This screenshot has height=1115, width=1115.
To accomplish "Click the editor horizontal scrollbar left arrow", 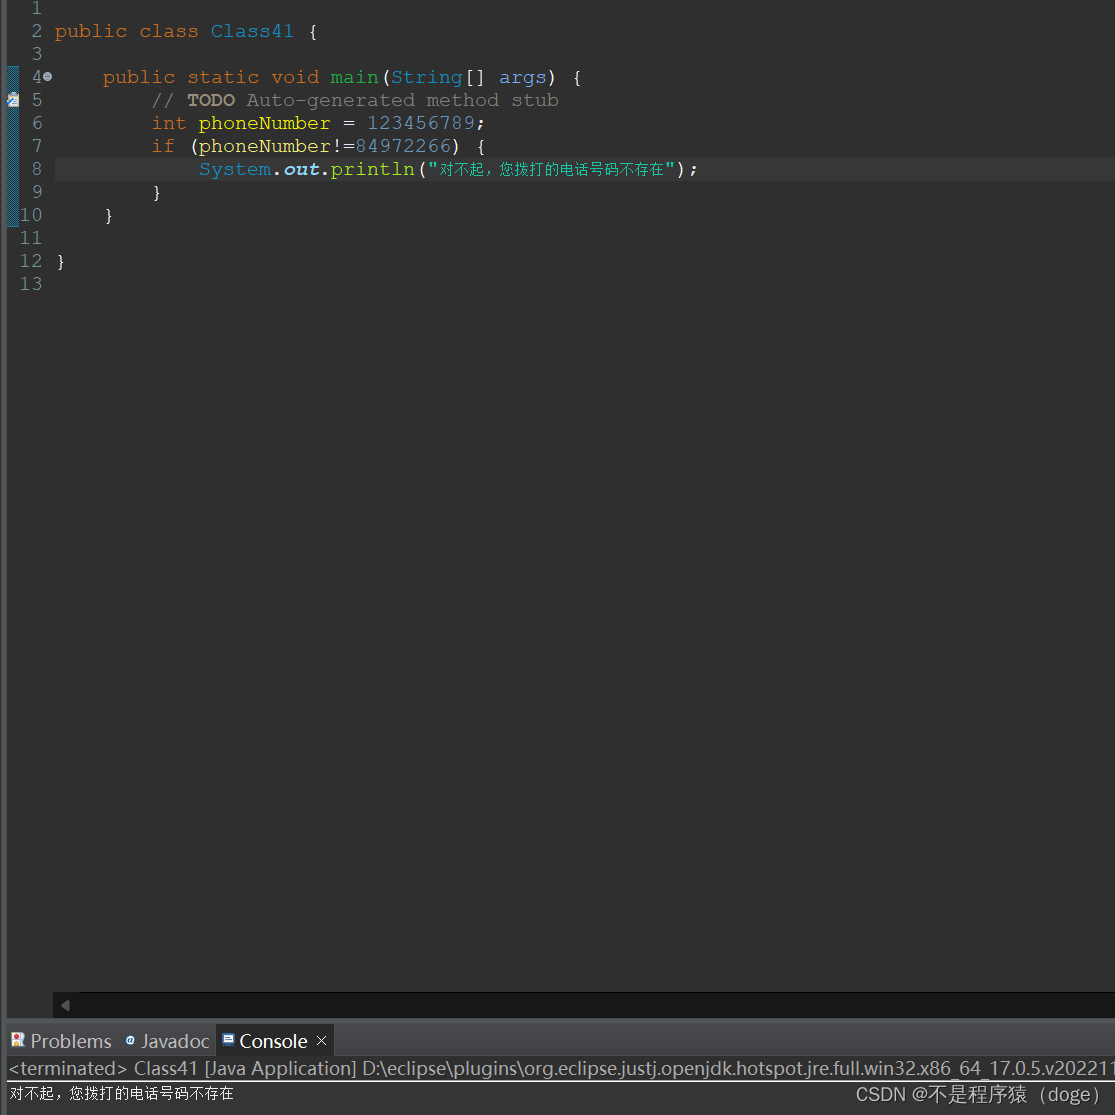I will 65,1005.
